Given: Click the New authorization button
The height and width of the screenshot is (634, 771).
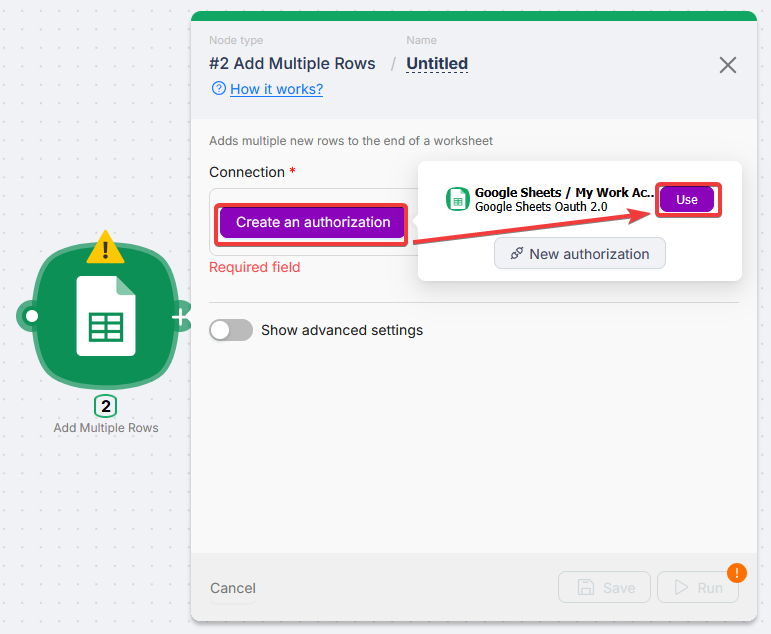Looking at the screenshot, I should (579, 254).
